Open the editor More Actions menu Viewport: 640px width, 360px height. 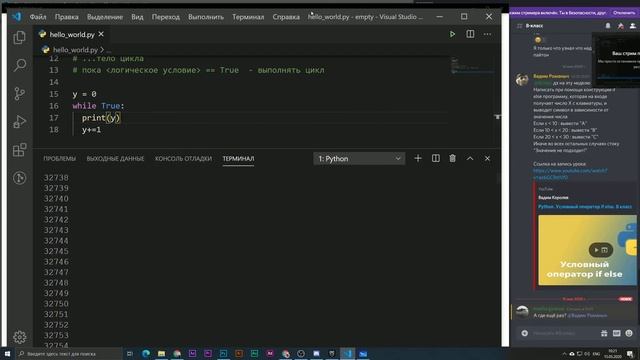point(487,34)
